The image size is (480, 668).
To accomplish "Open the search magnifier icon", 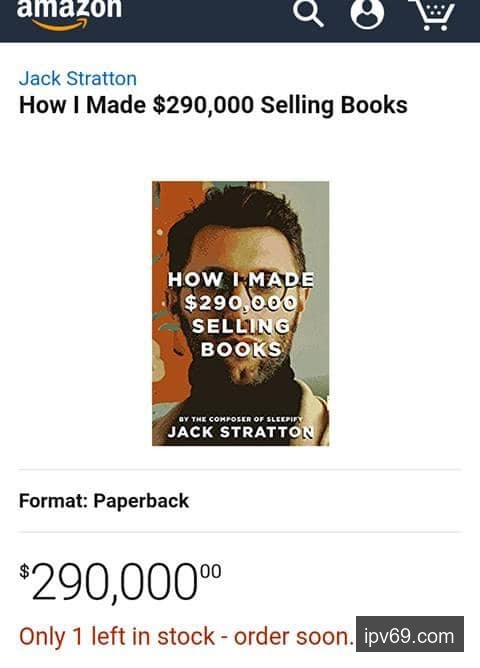I will (x=308, y=12).
